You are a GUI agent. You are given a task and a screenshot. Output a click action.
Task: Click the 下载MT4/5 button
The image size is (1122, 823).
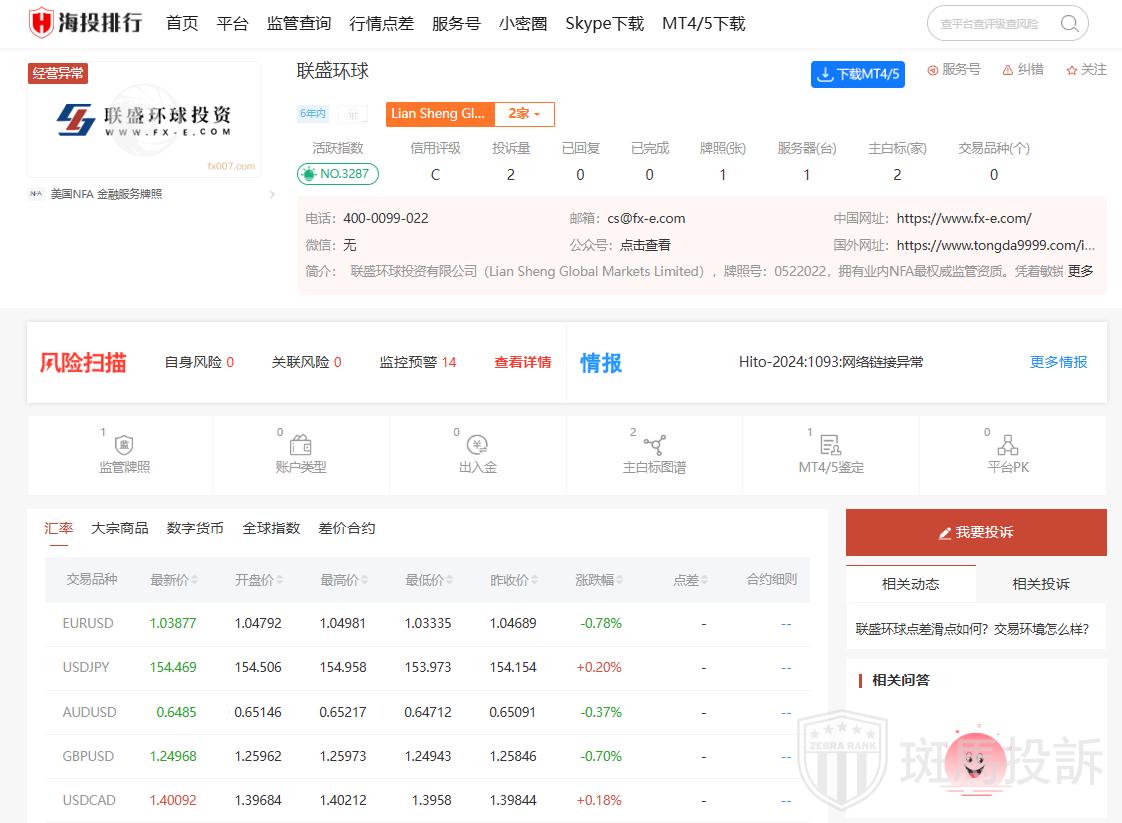858,74
